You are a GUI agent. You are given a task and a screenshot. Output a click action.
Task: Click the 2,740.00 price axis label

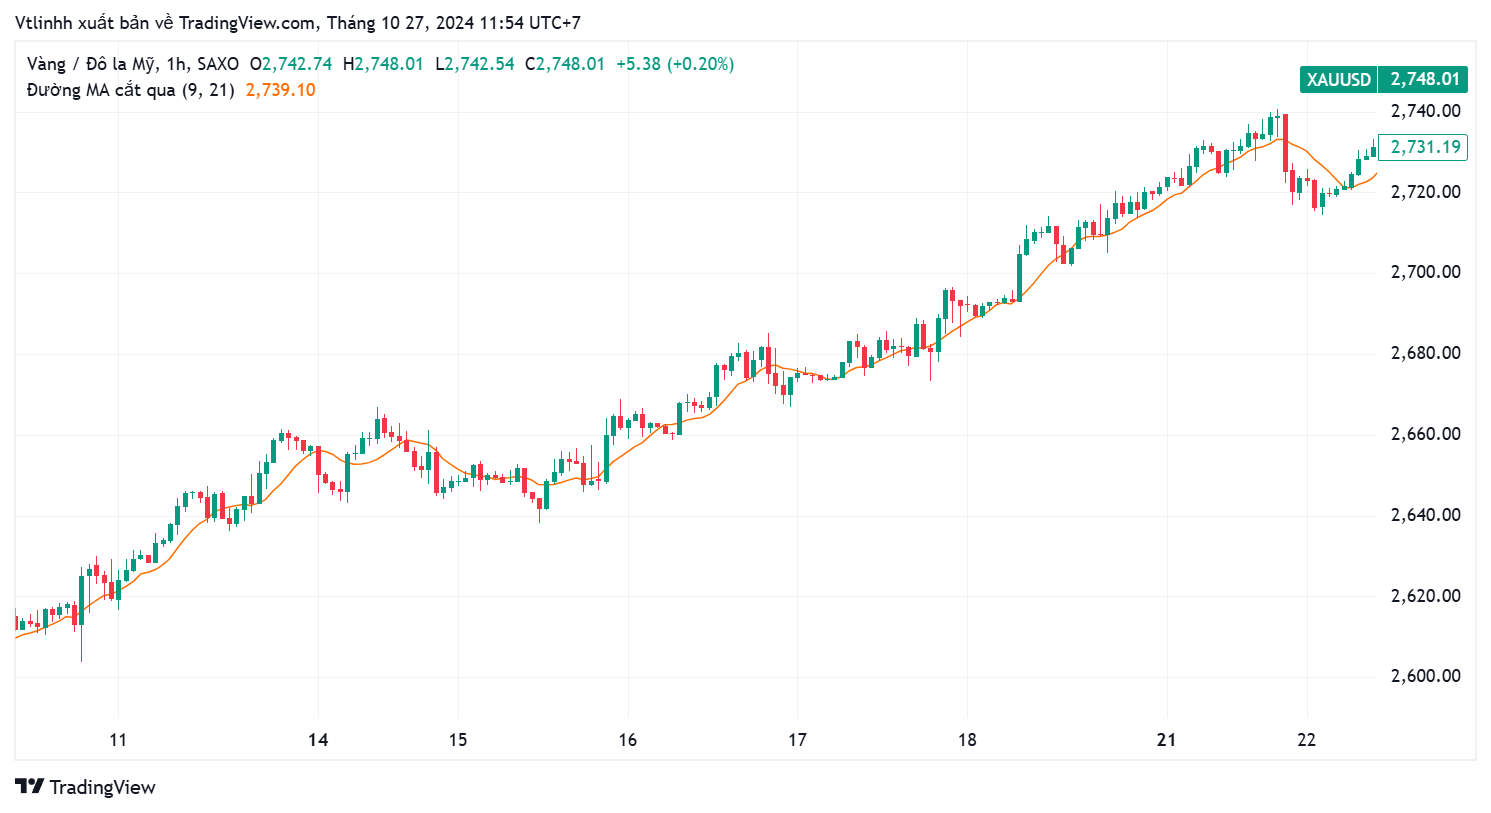[x=1425, y=111]
